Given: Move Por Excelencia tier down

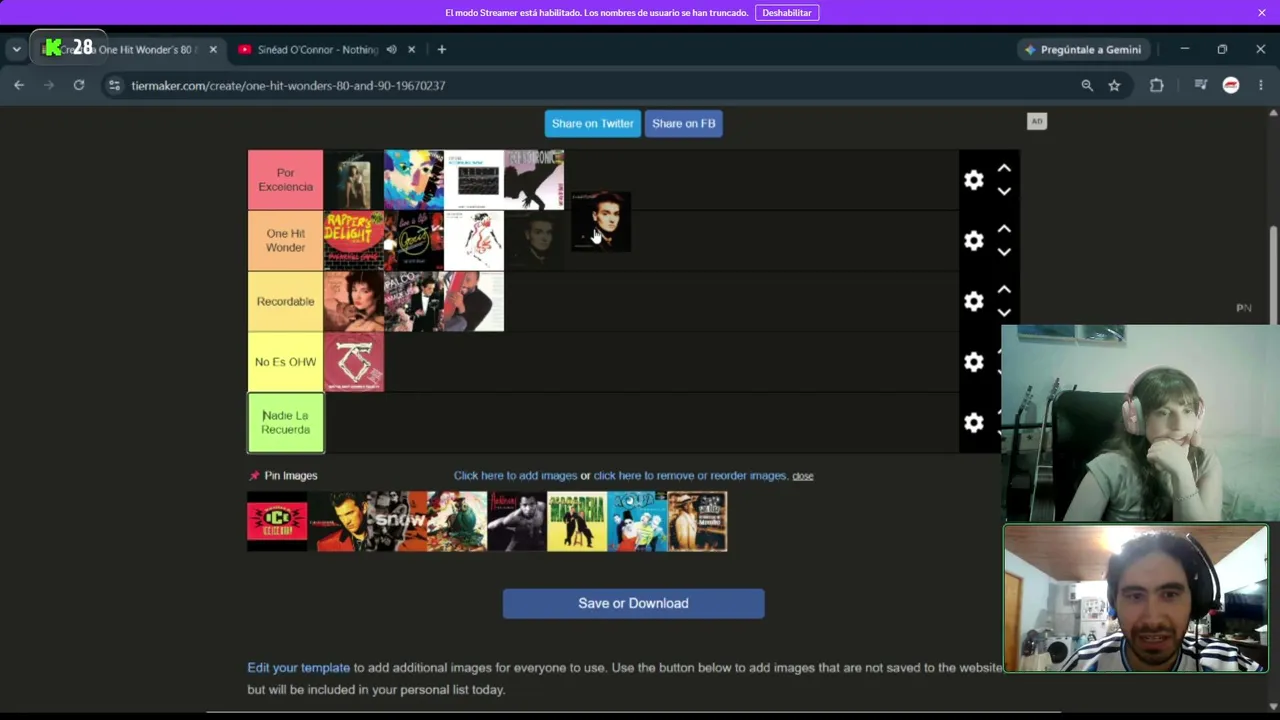Looking at the screenshot, I should (1004, 191).
